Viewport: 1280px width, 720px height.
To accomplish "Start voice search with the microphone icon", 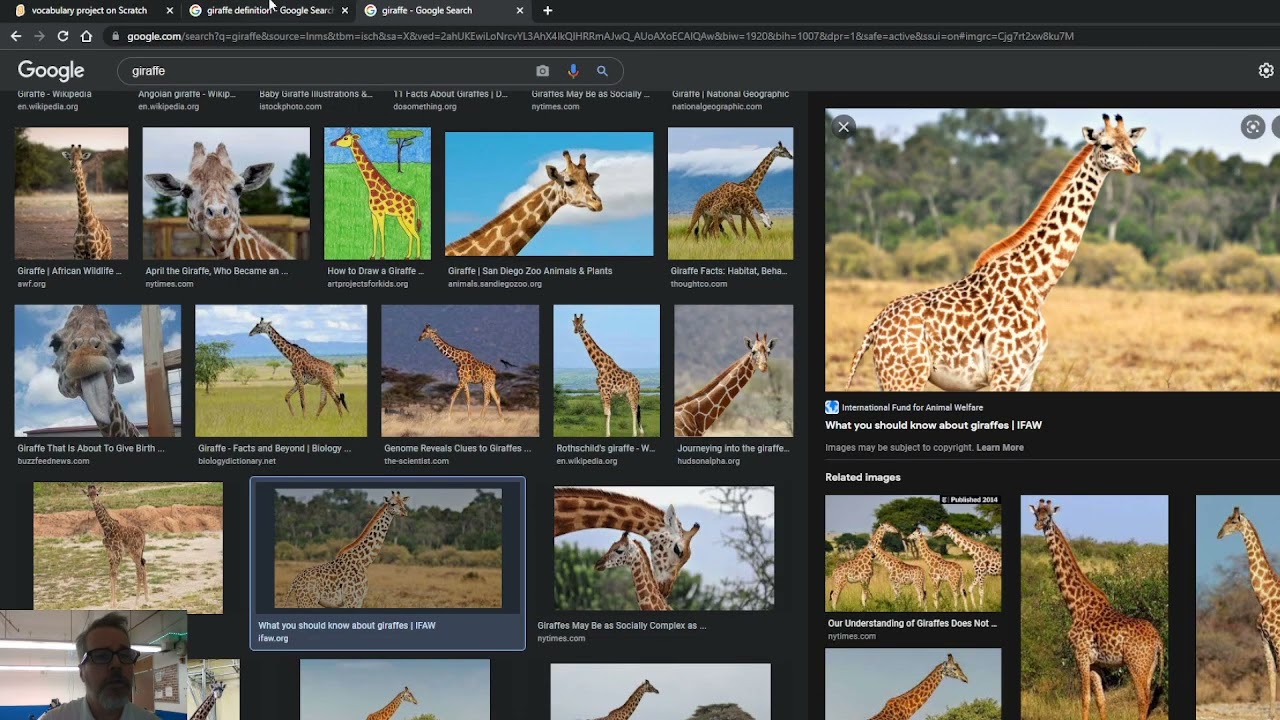I will [x=573, y=71].
